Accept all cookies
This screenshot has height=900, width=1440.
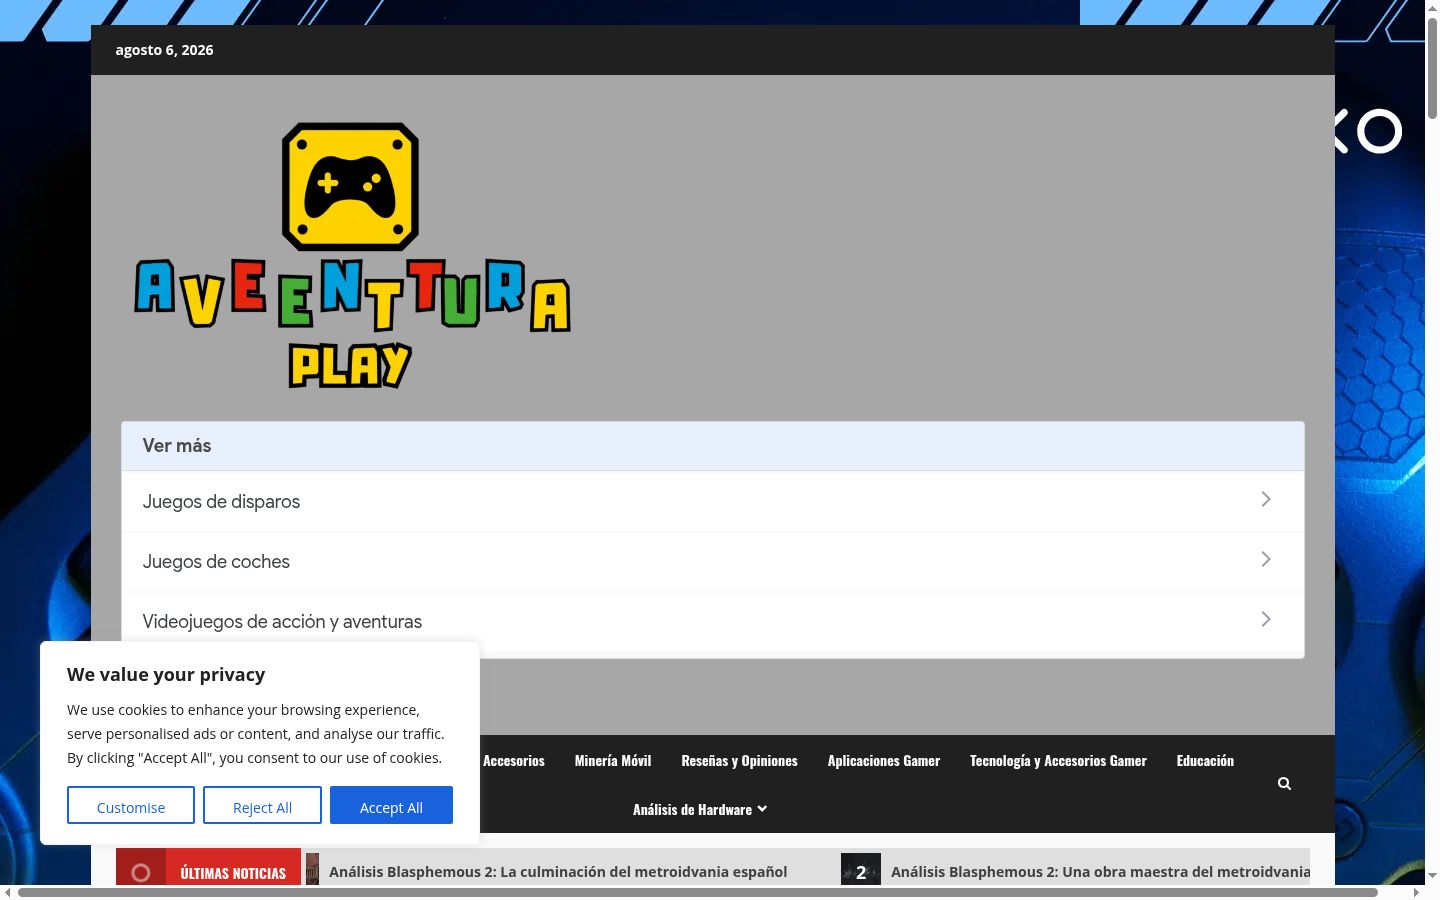click(391, 806)
